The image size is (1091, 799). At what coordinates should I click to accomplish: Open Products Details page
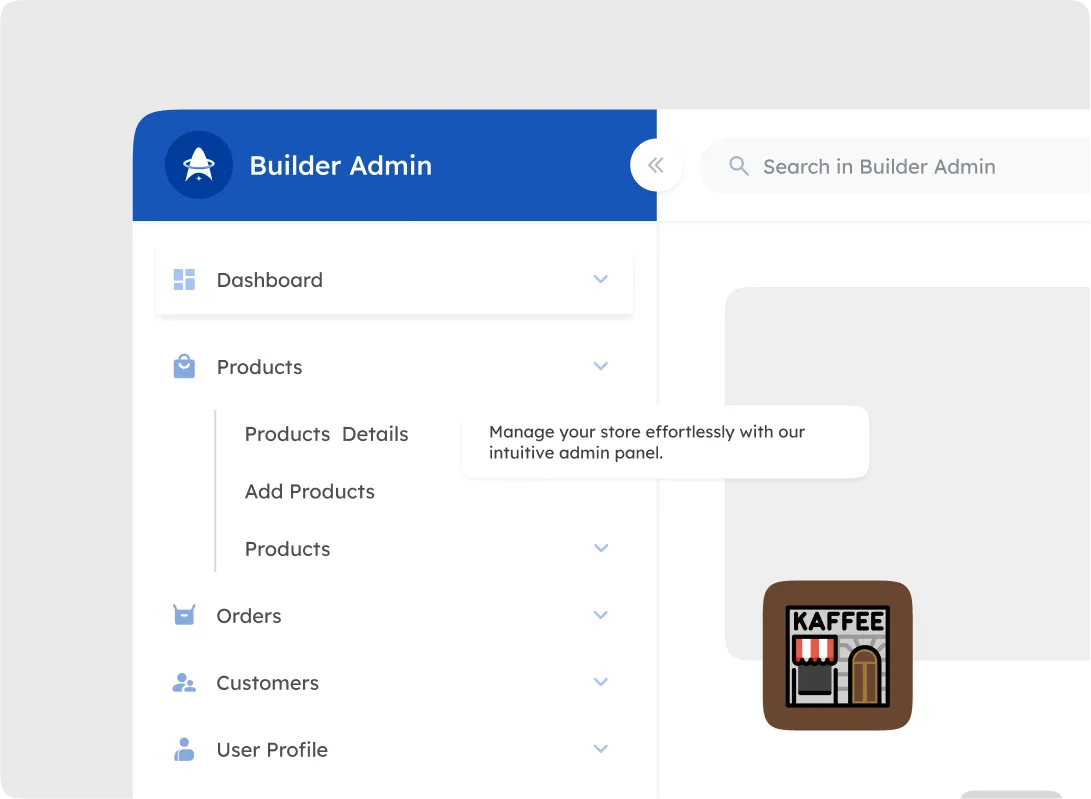(x=326, y=434)
